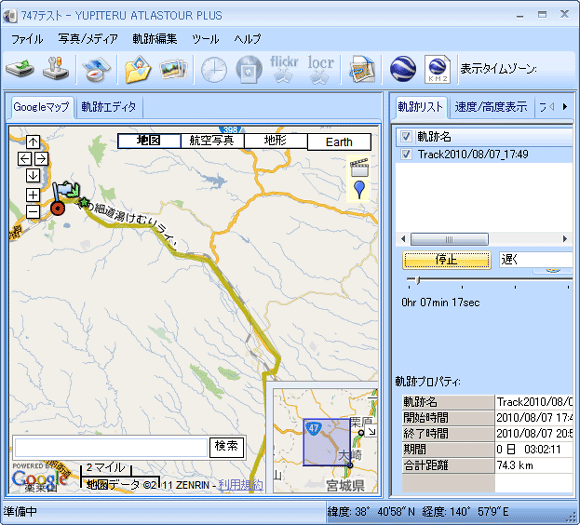Open the 遅く playback speed dropdown
This screenshot has width=580, height=525.
point(536,260)
